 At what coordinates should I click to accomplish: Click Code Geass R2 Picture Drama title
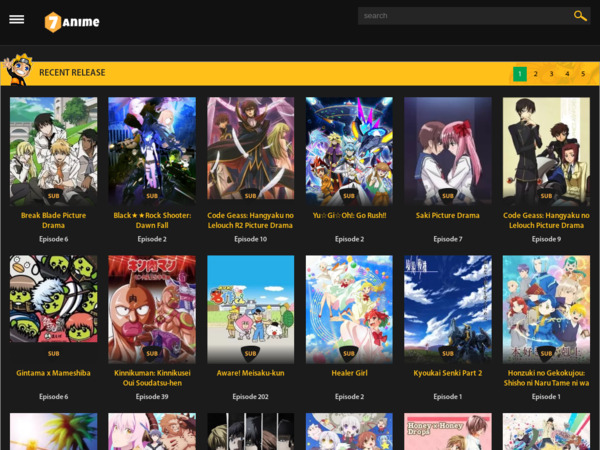pyautogui.click(x=251, y=220)
